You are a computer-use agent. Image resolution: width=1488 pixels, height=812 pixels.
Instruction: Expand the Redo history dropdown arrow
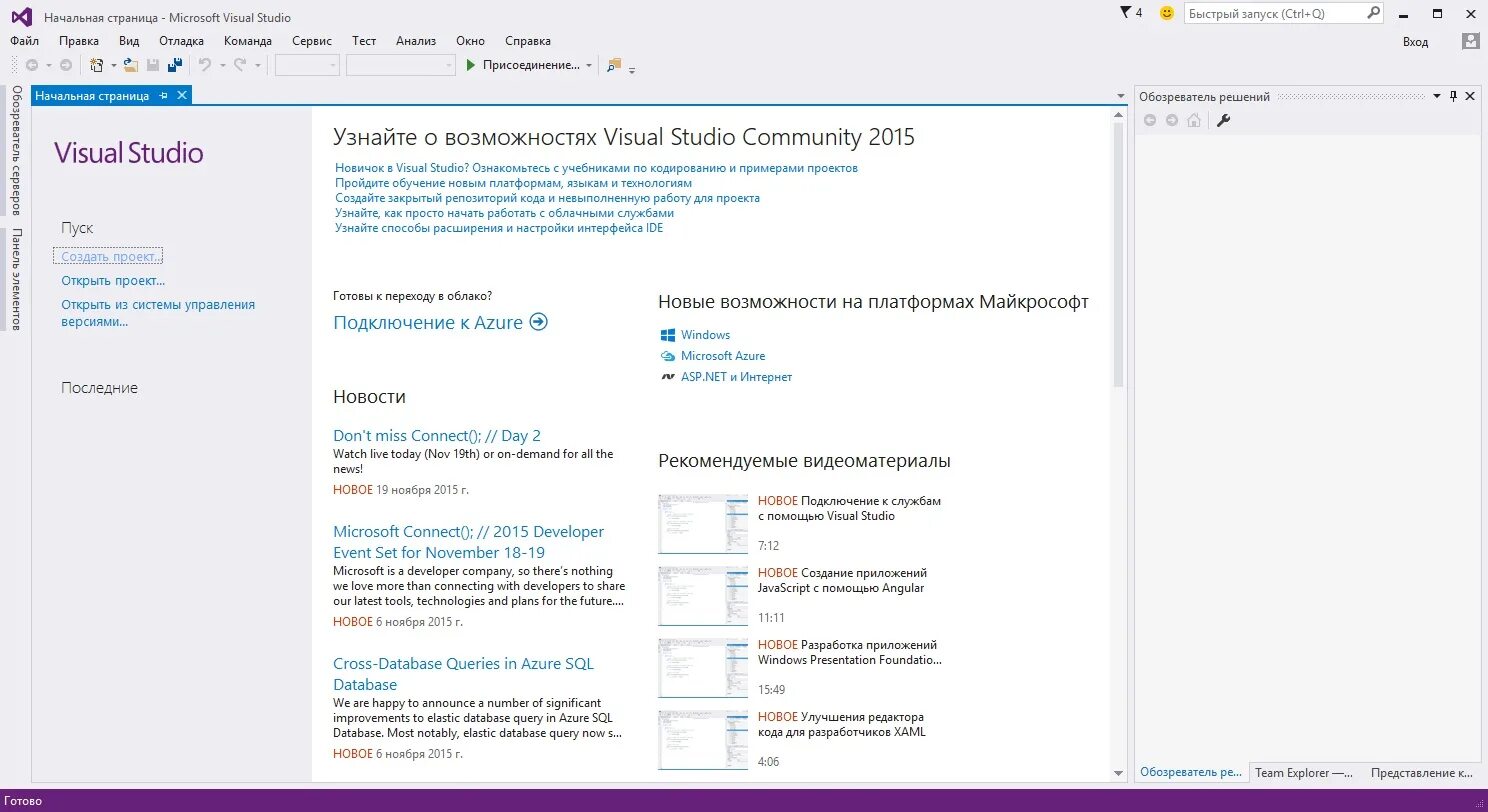[x=257, y=65]
